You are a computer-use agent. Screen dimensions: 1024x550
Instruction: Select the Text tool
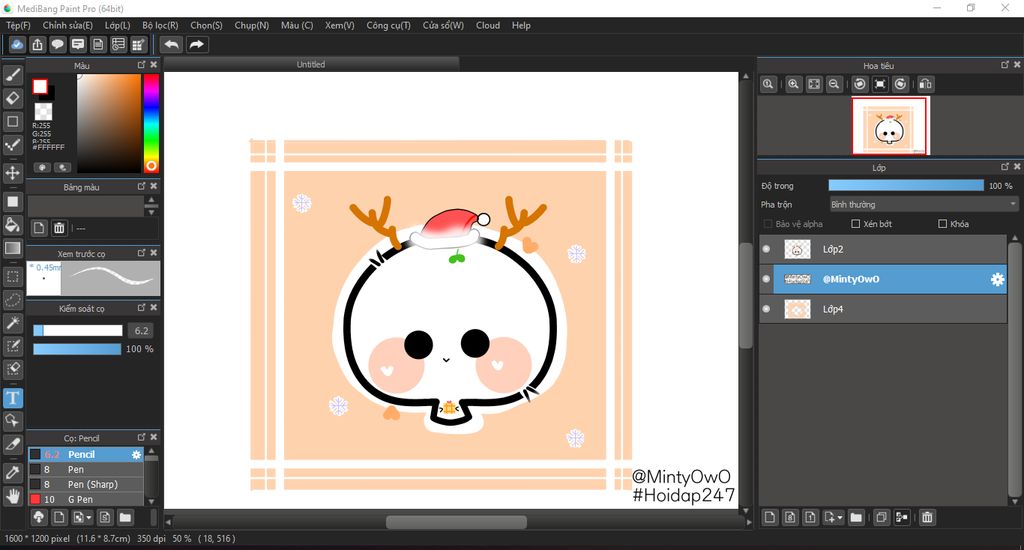point(12,398)
